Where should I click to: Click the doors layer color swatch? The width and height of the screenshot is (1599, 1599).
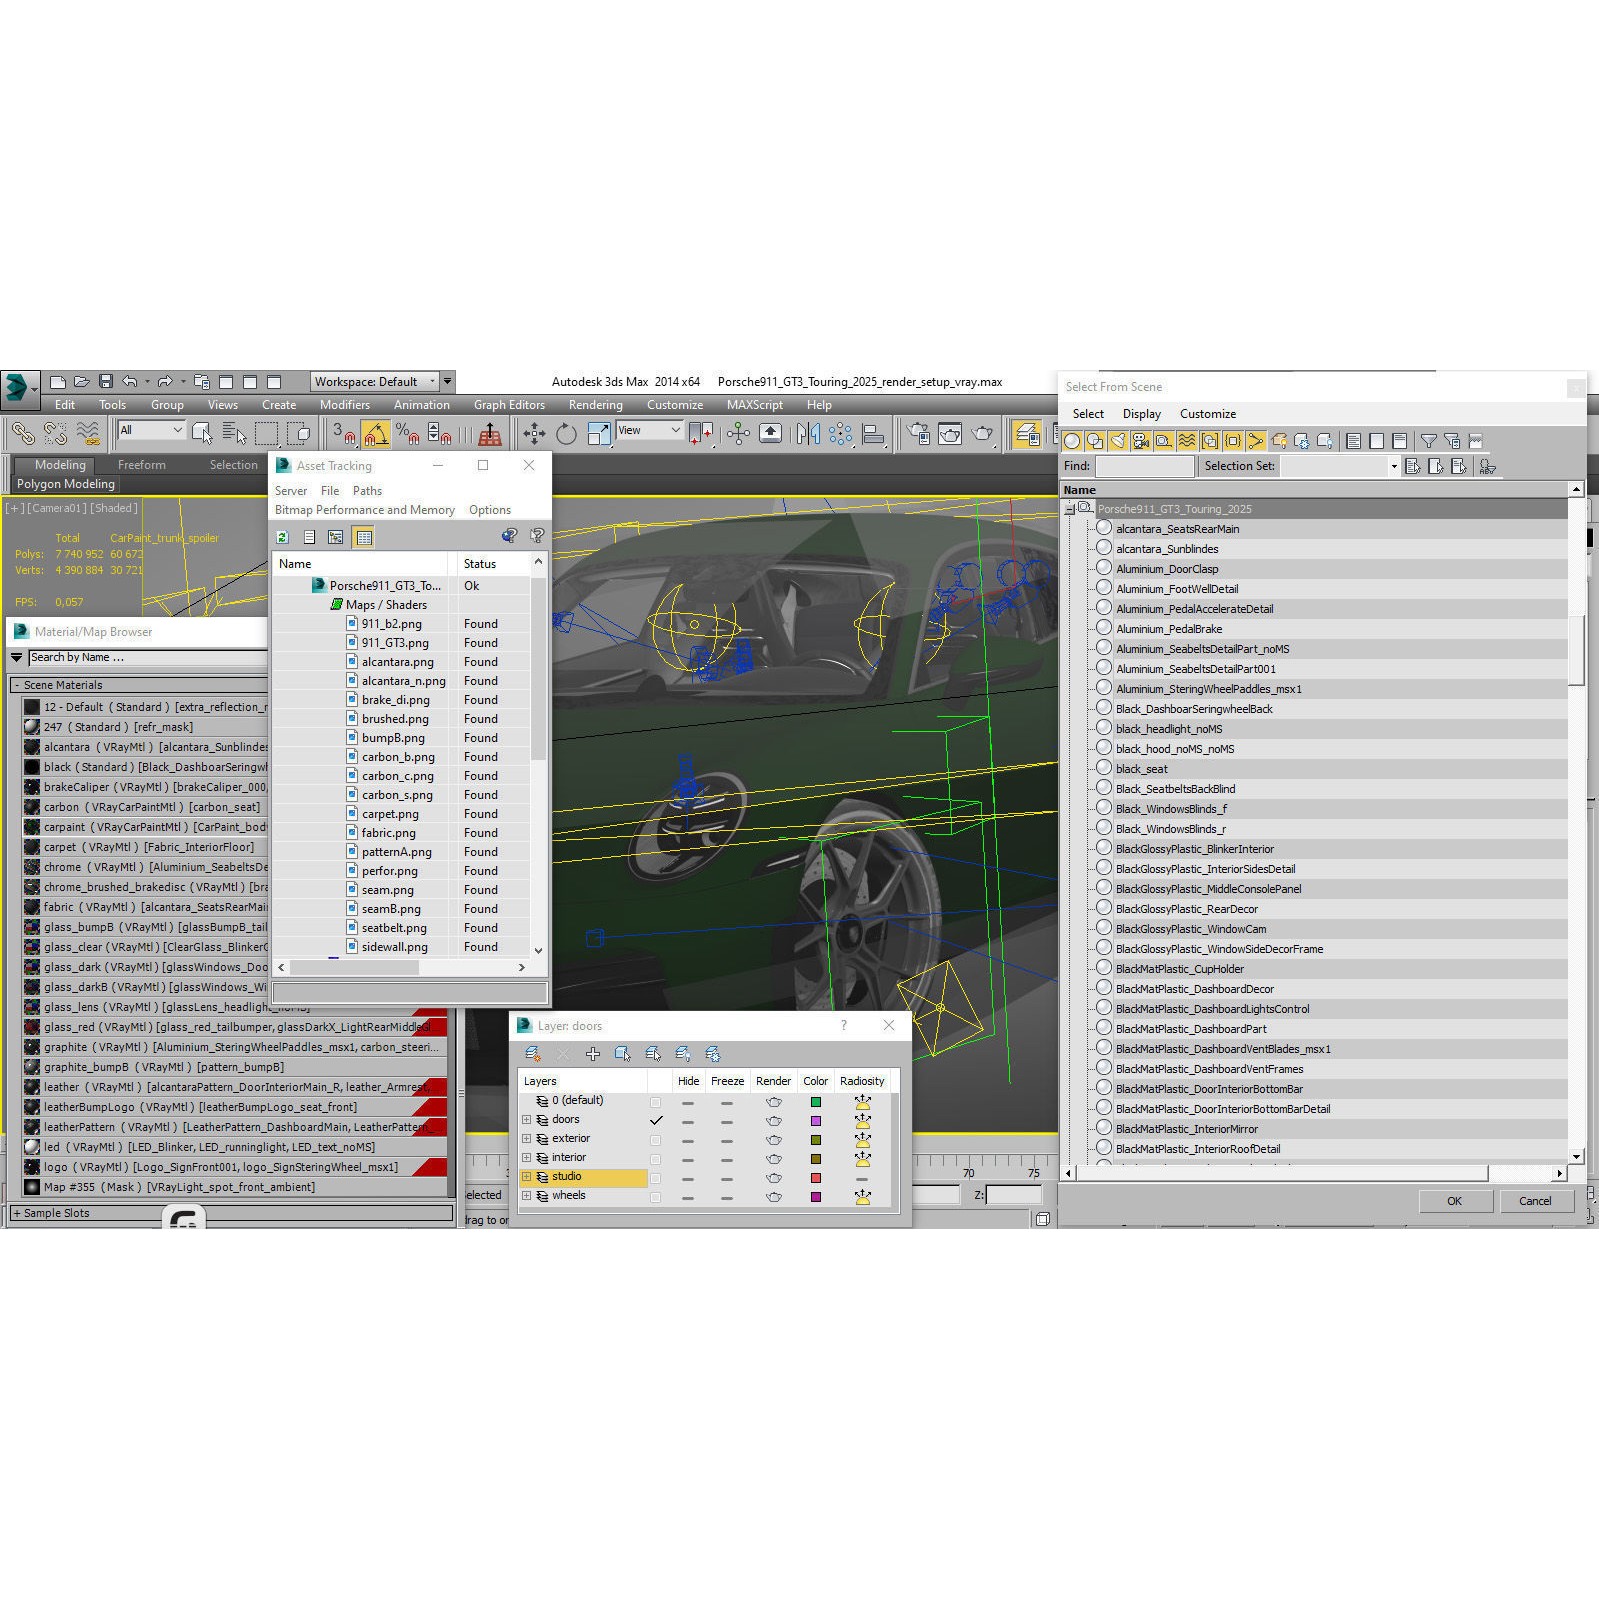point(816,1121)
